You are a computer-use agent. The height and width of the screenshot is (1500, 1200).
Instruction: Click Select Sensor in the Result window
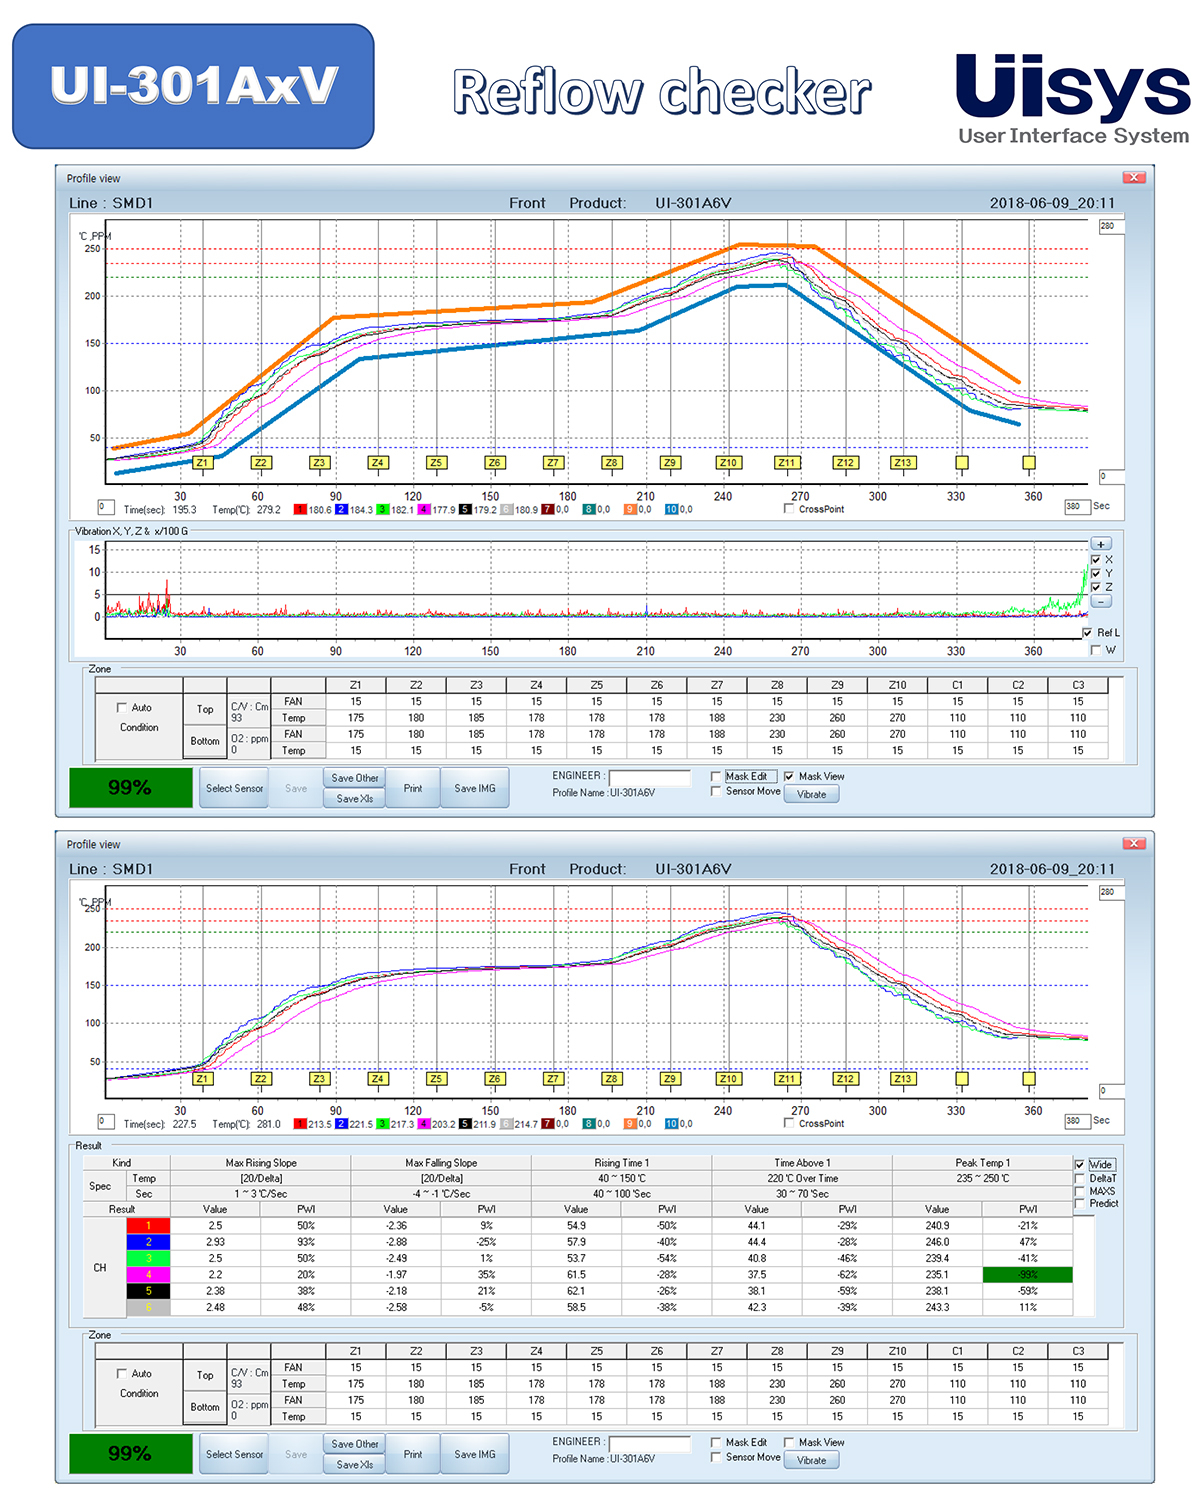pyautogui.click(x=234, y=1454)
